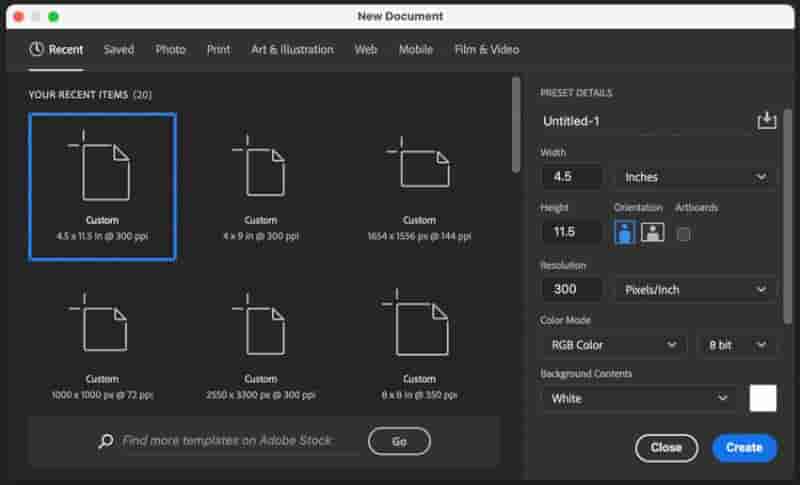The image size is (800, 485).
Task: Switch to the Print tab
Action: (x=218, y=49)
